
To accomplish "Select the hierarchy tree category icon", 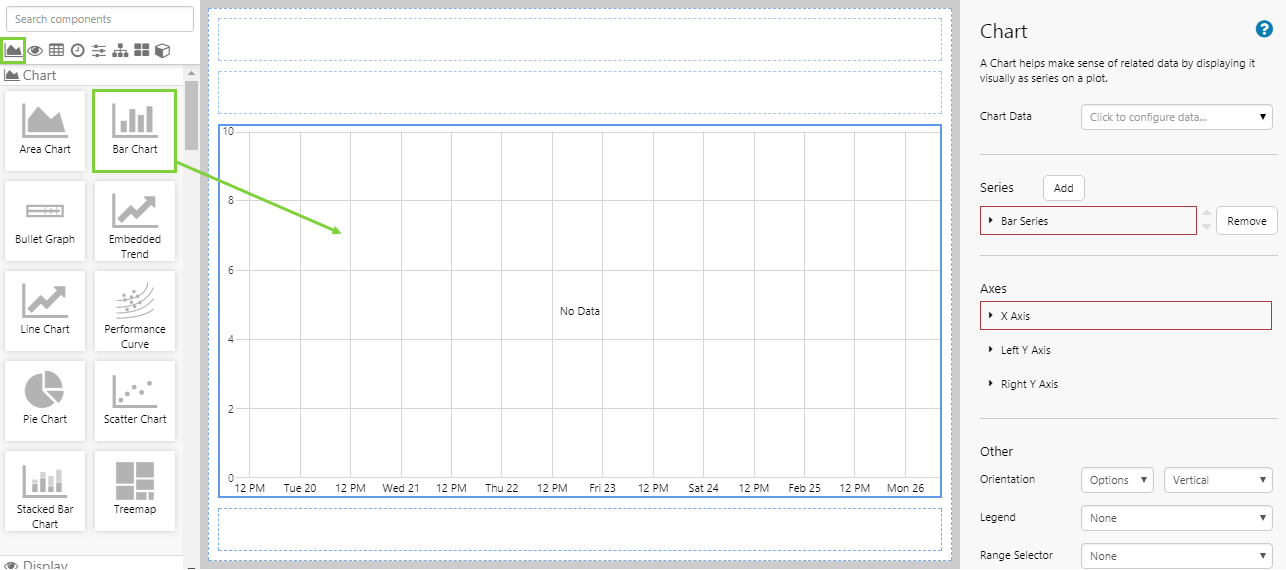I will point(120,50).
